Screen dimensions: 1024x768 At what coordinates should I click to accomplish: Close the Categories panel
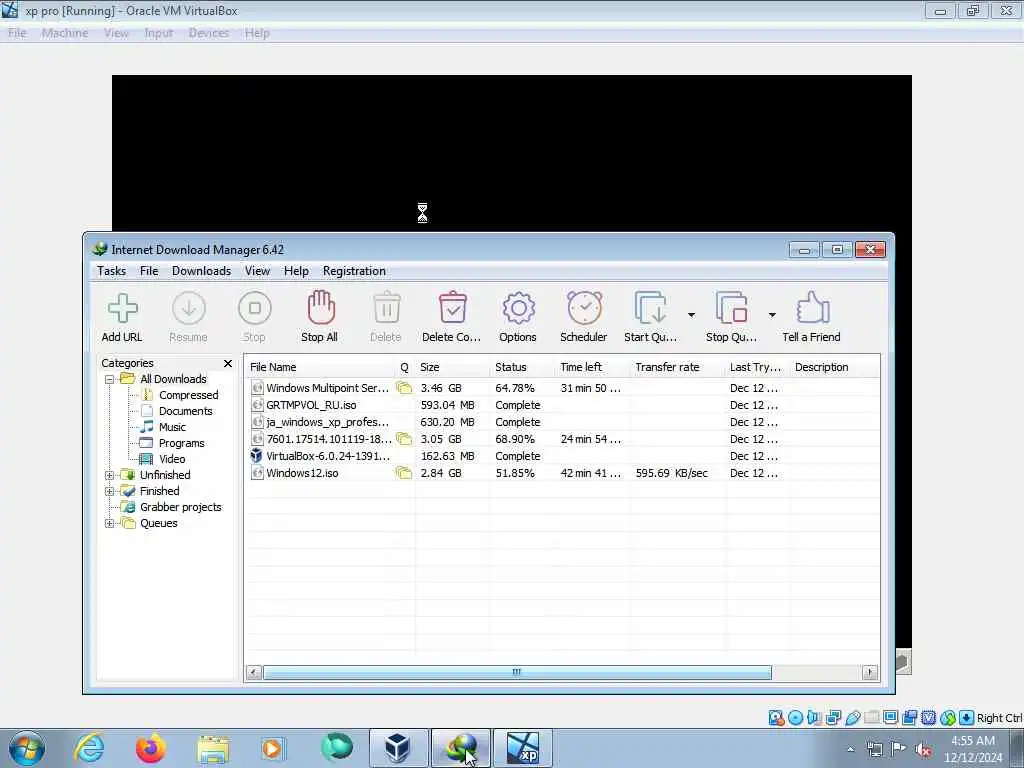pos(228,363)
